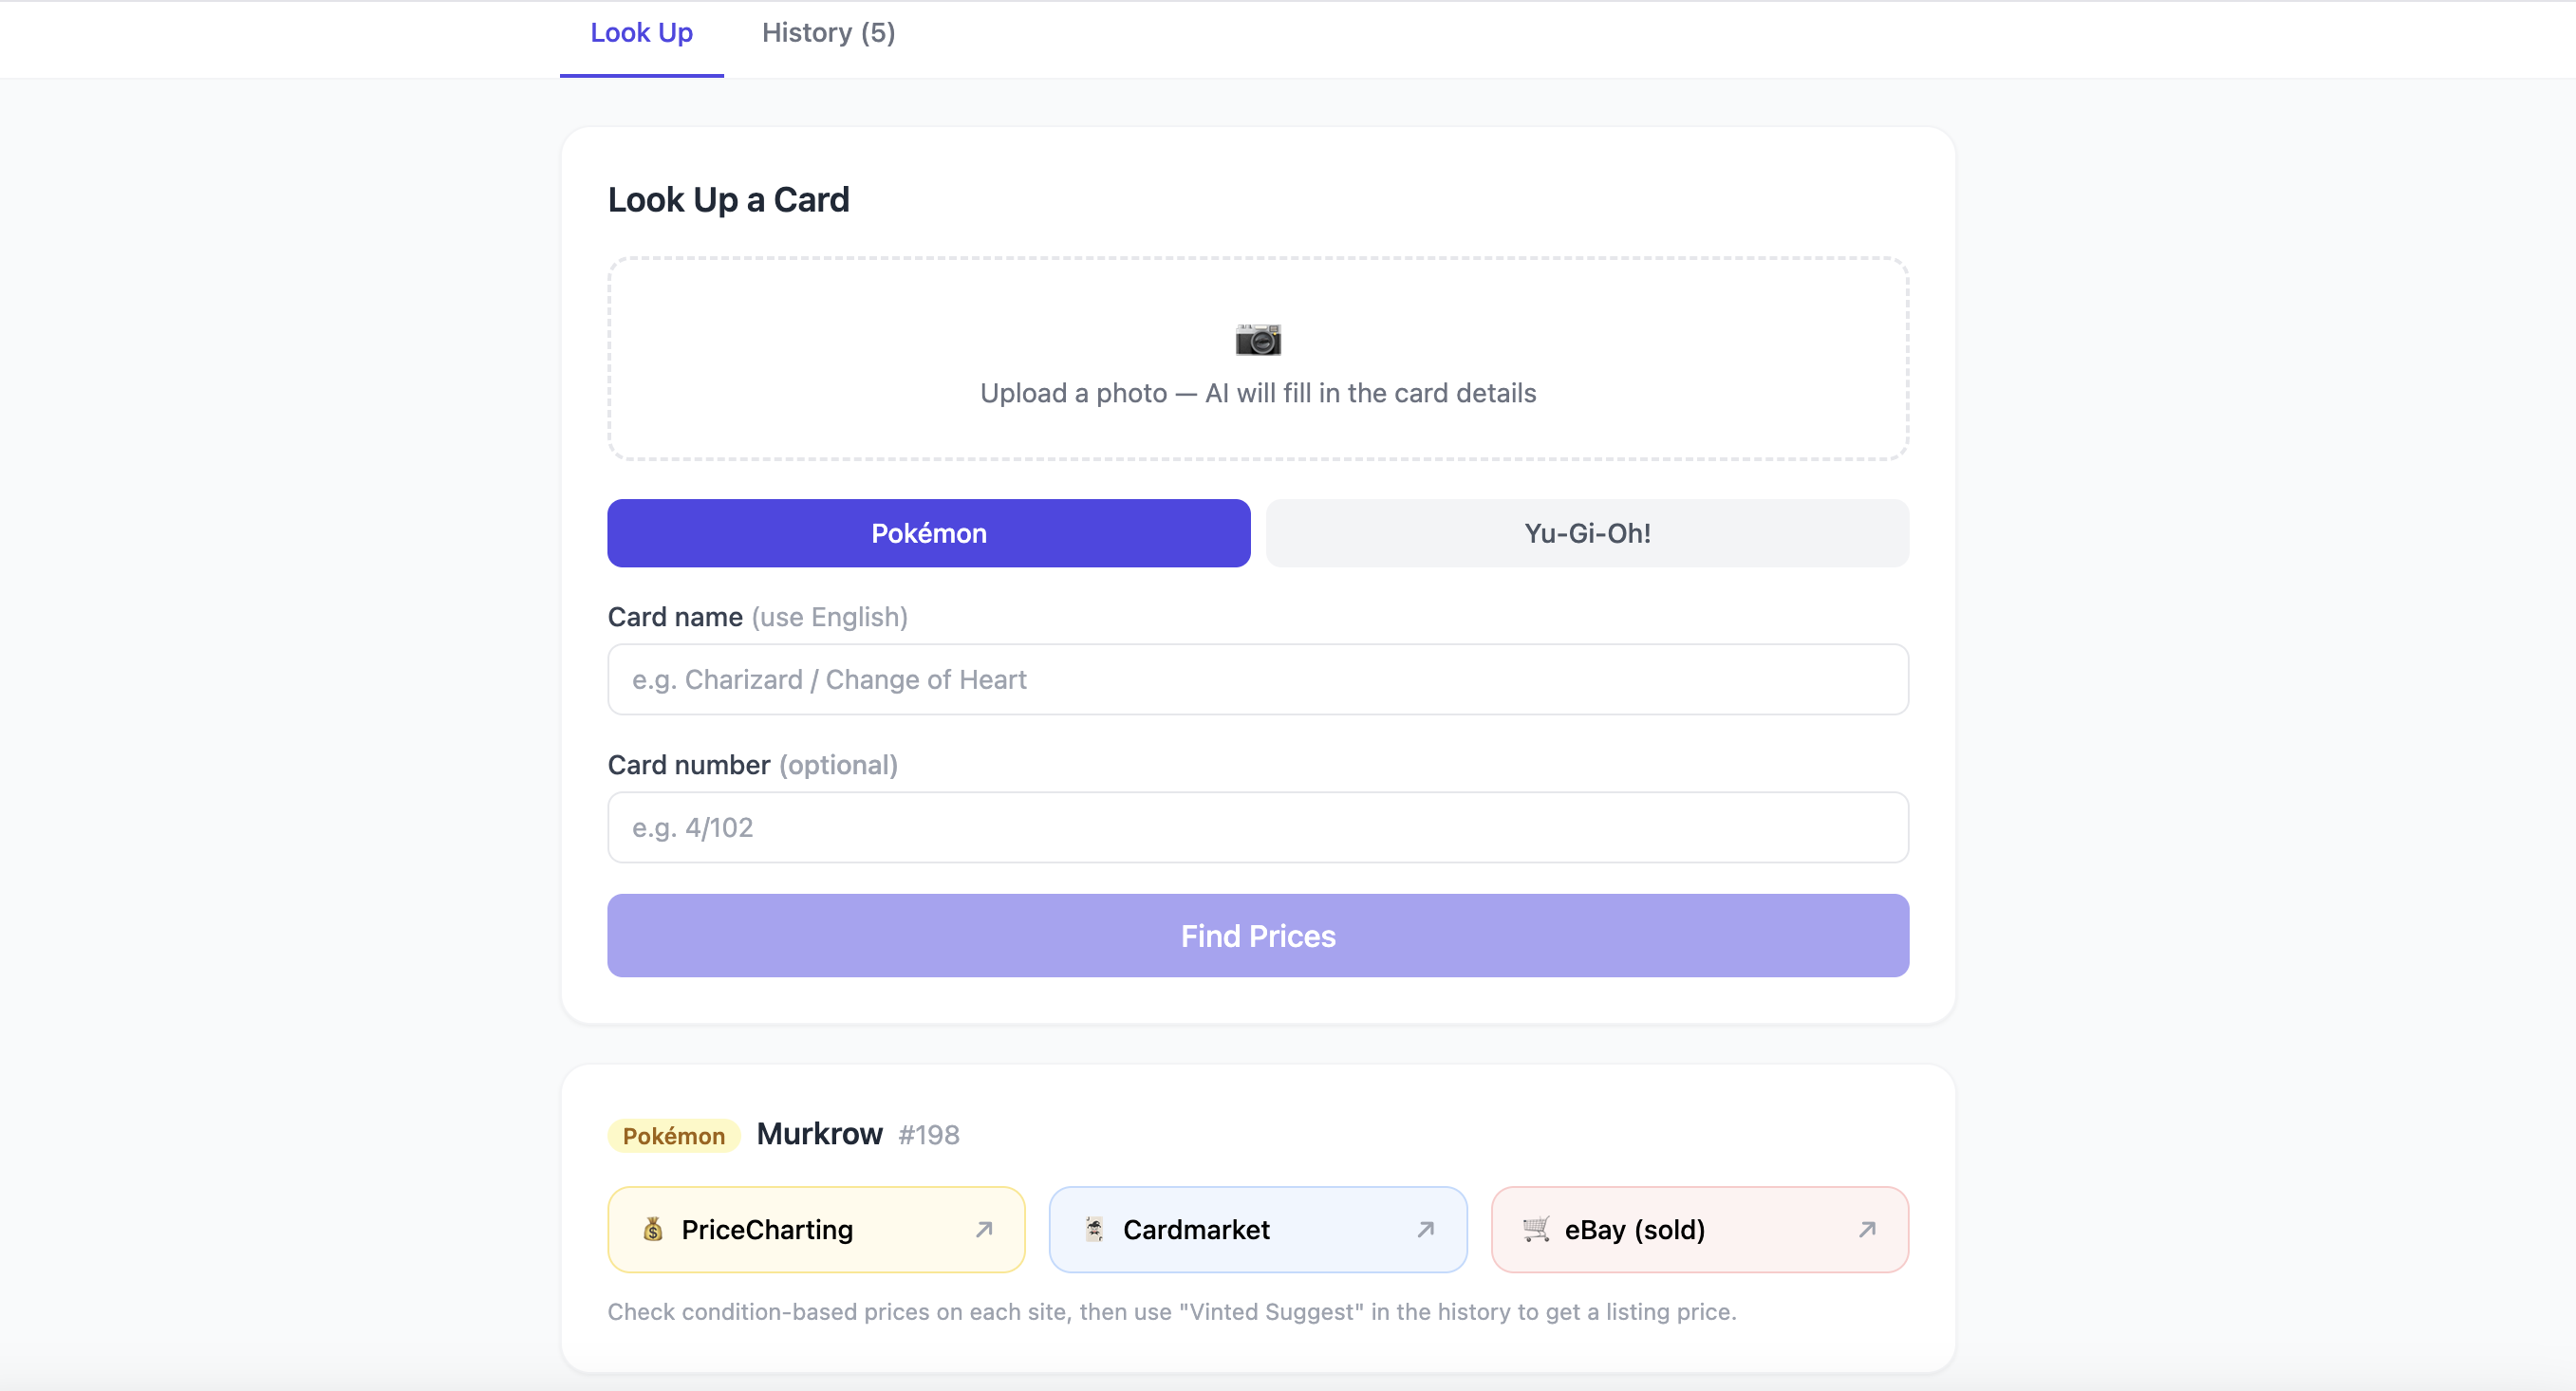Open the PriceCharting price link
This screenshot has width=2576, height=1391.
[x=816, y=1229]
